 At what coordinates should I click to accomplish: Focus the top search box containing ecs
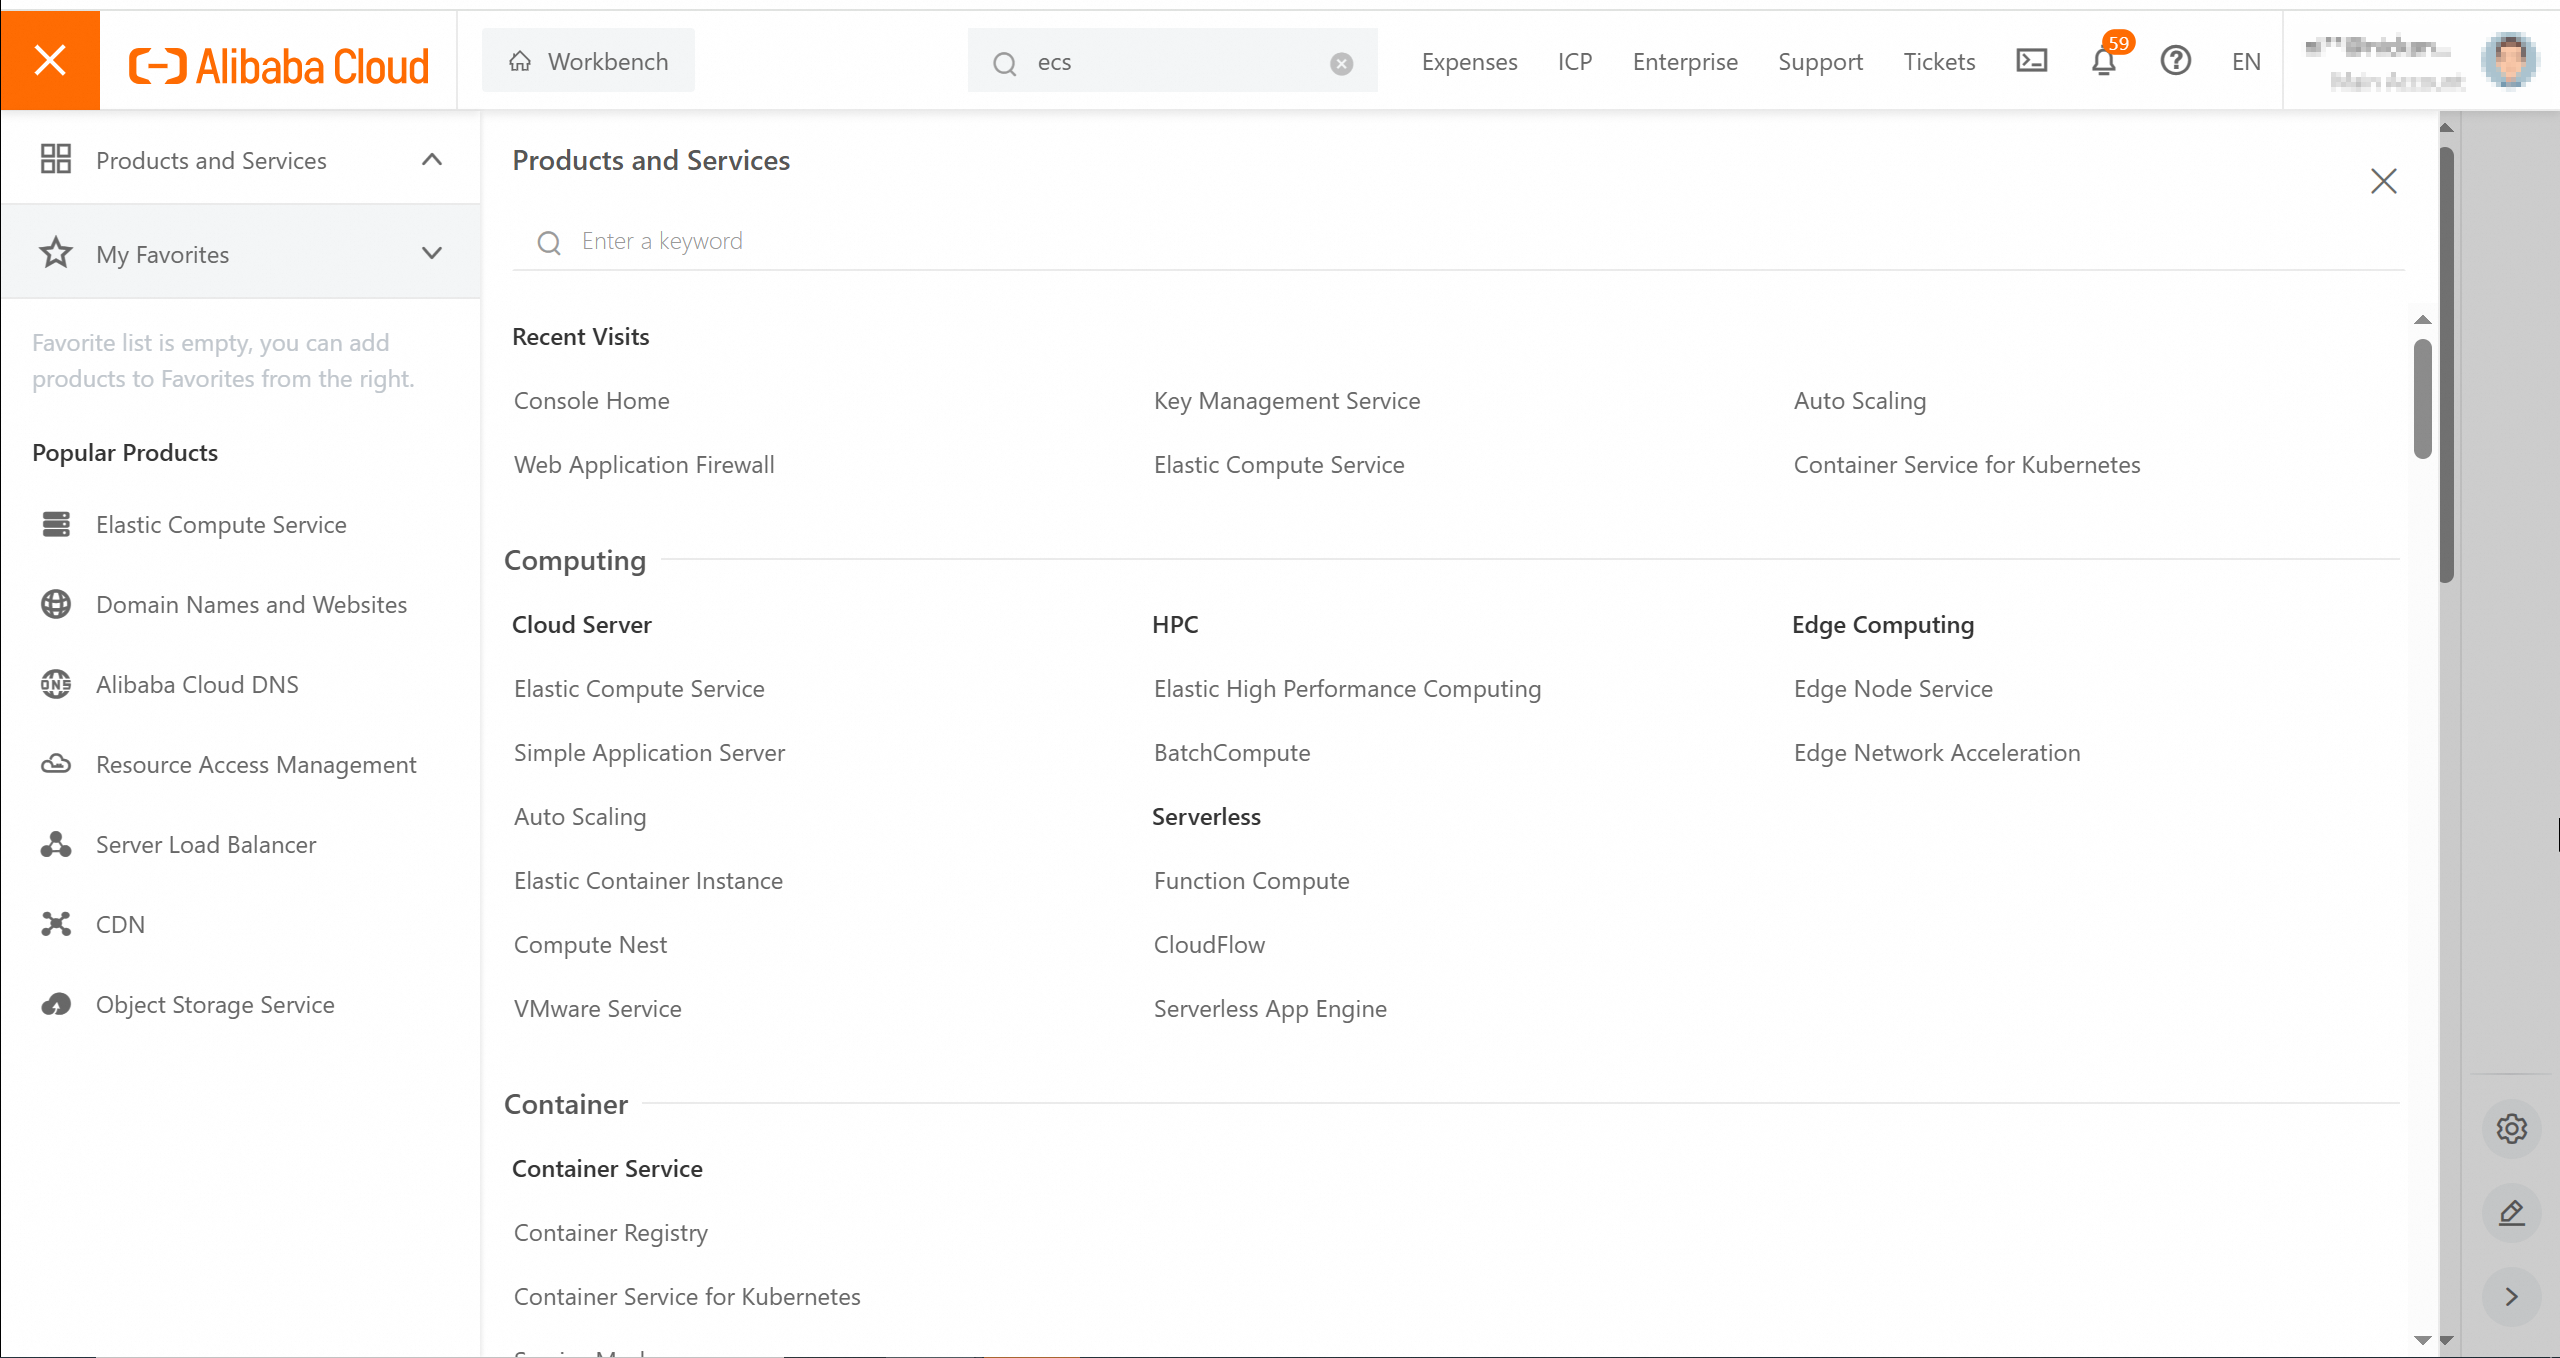pyautogui.click(x=1173, y=63)
